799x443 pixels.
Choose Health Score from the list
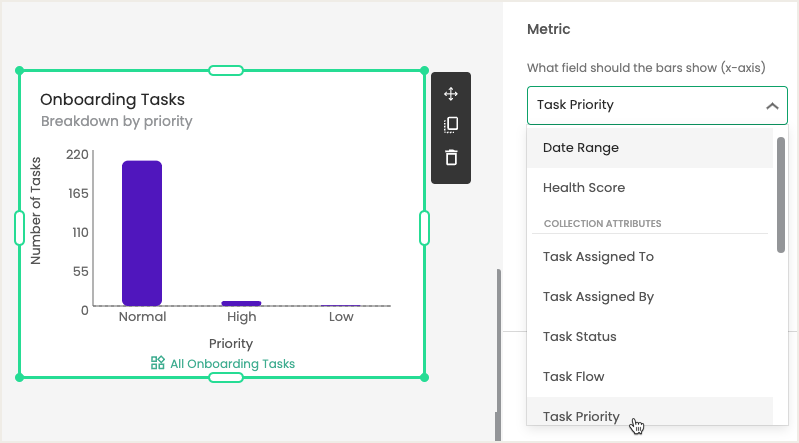coord(650,188)
